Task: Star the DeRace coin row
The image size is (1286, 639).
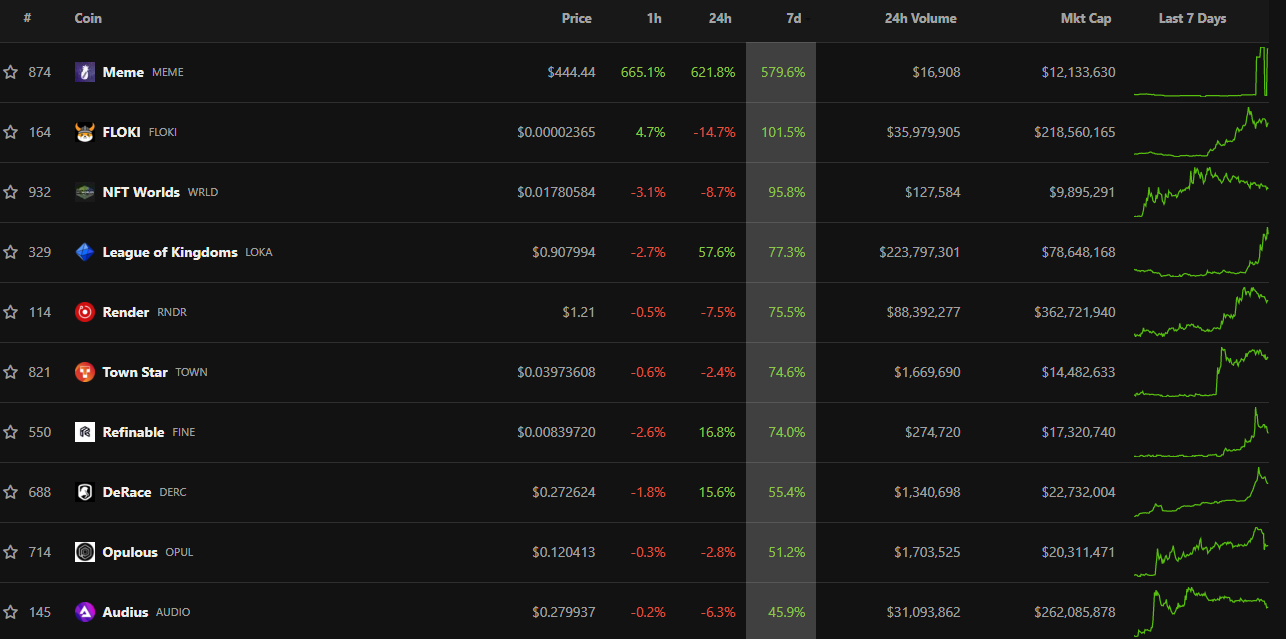Action: point(10,492)
